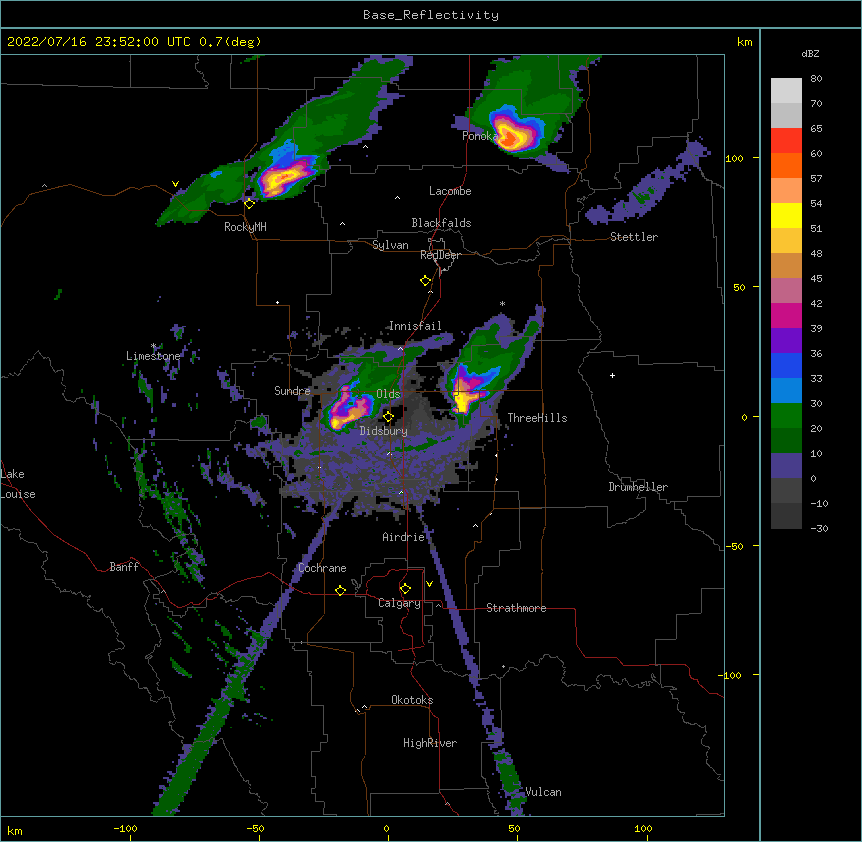Viewport: 862px width, 842px height.
Task: Click the yellow diamond marker below Cochrane
Action: [340, 590]
